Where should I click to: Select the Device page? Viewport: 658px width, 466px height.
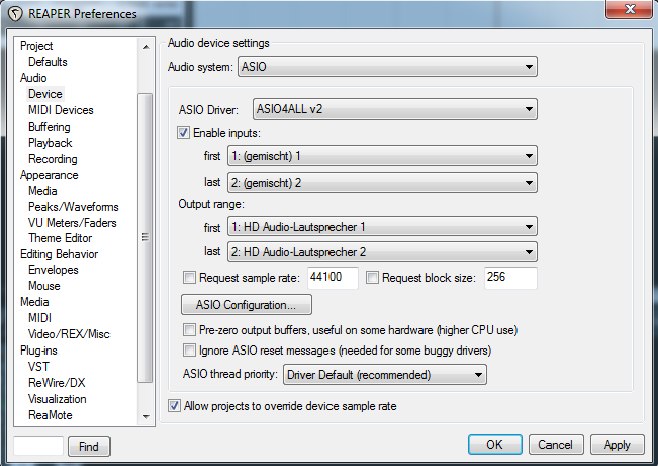[x=45, y=94]
